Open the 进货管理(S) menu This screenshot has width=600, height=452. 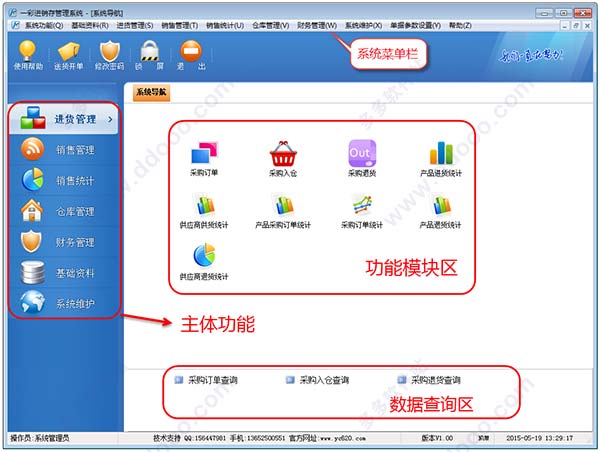[x=135, y=26]
